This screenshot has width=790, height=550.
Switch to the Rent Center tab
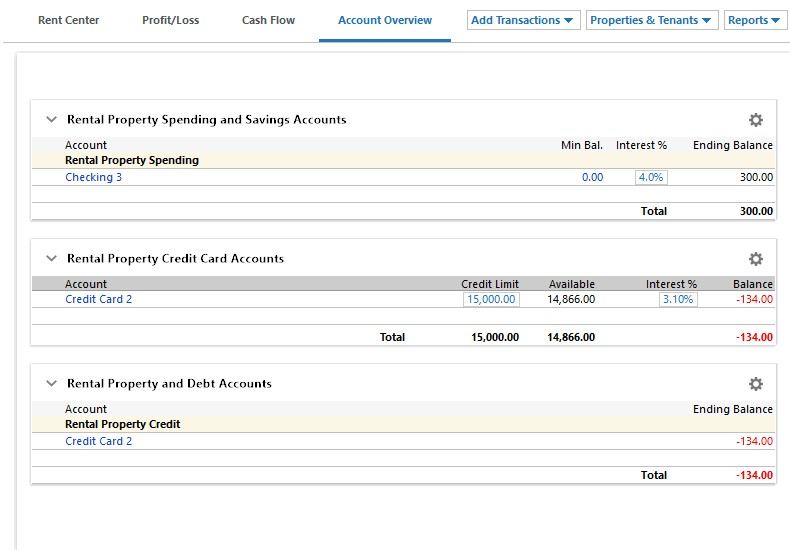68,20
